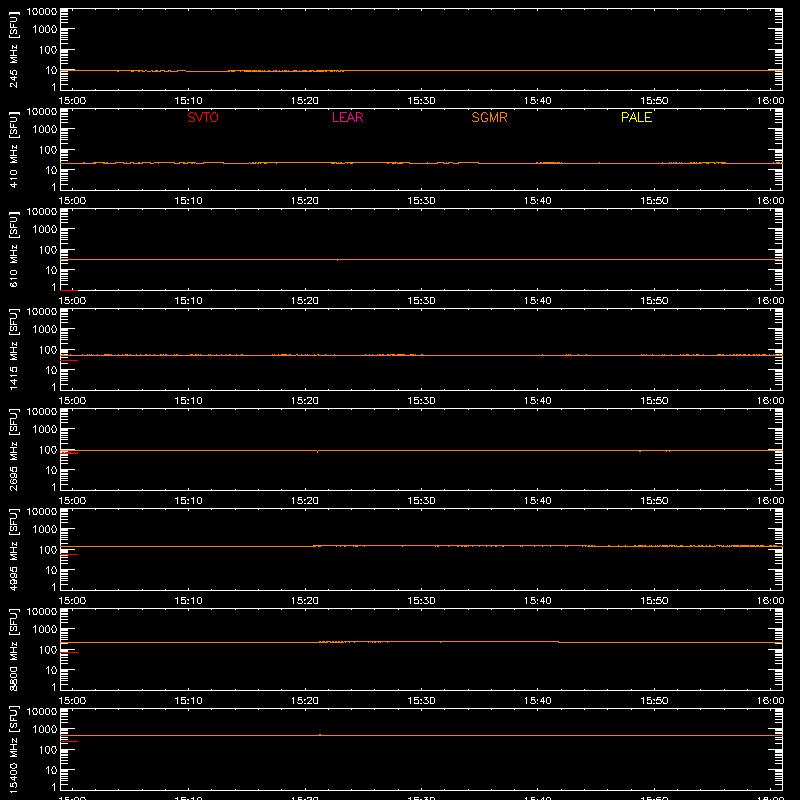This screenshot has height=800, width=800.
Task: Click the 1000 tick value on 15400 MHz axis
Action: point(45,730)
